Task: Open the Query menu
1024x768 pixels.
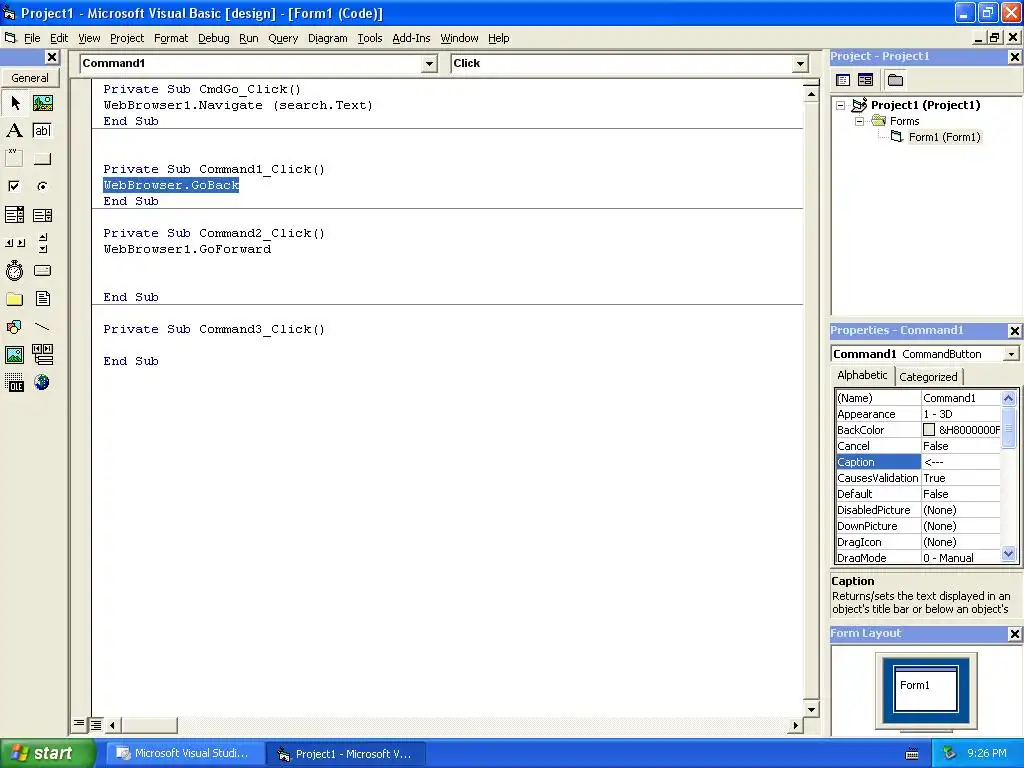Action: pyautogui.click(x=283, y=38)
